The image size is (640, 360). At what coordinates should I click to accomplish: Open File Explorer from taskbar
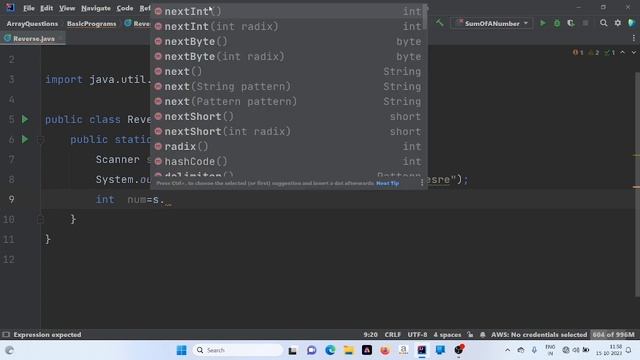349,350
